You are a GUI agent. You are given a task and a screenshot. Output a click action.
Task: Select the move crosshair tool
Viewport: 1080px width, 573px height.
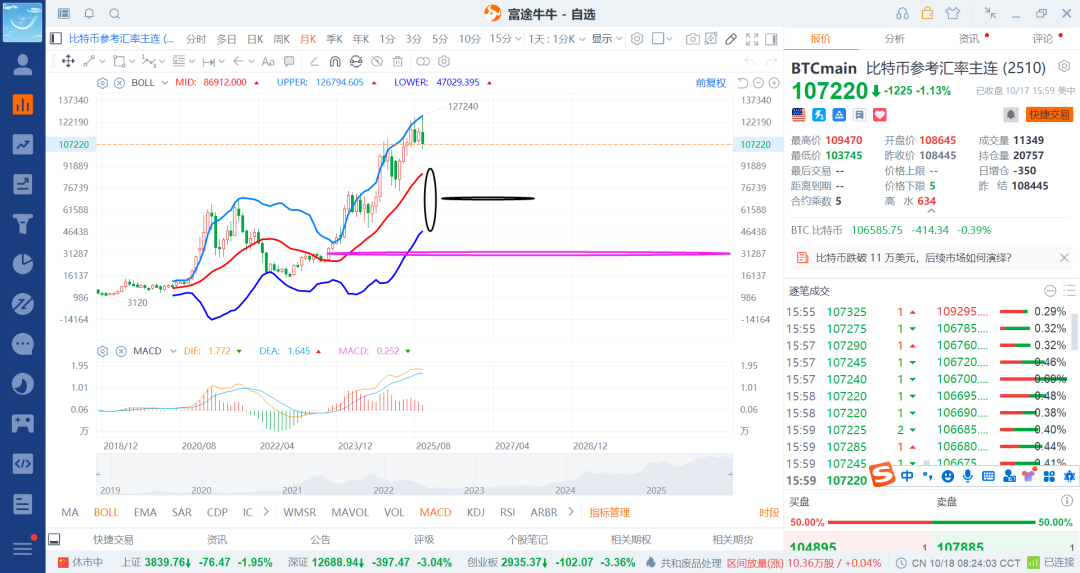68,61
